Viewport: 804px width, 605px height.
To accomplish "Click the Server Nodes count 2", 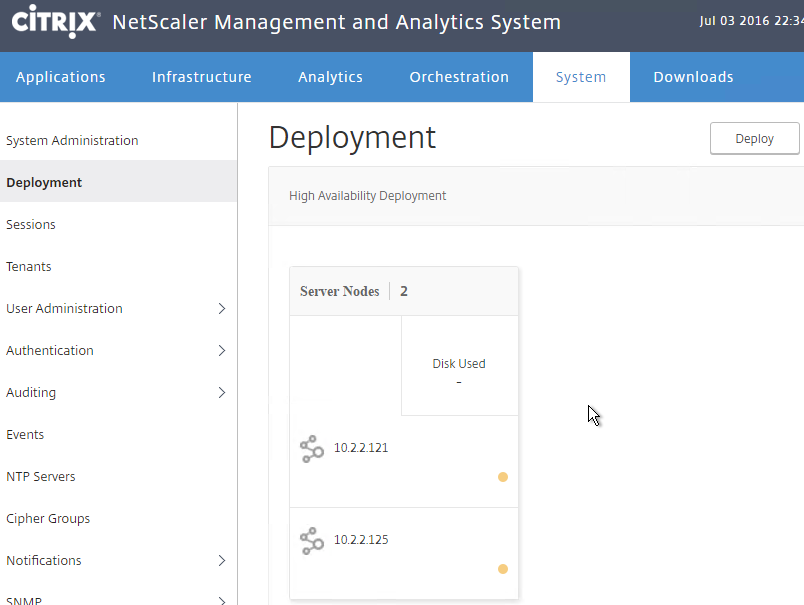I will (x=404, y=291).
